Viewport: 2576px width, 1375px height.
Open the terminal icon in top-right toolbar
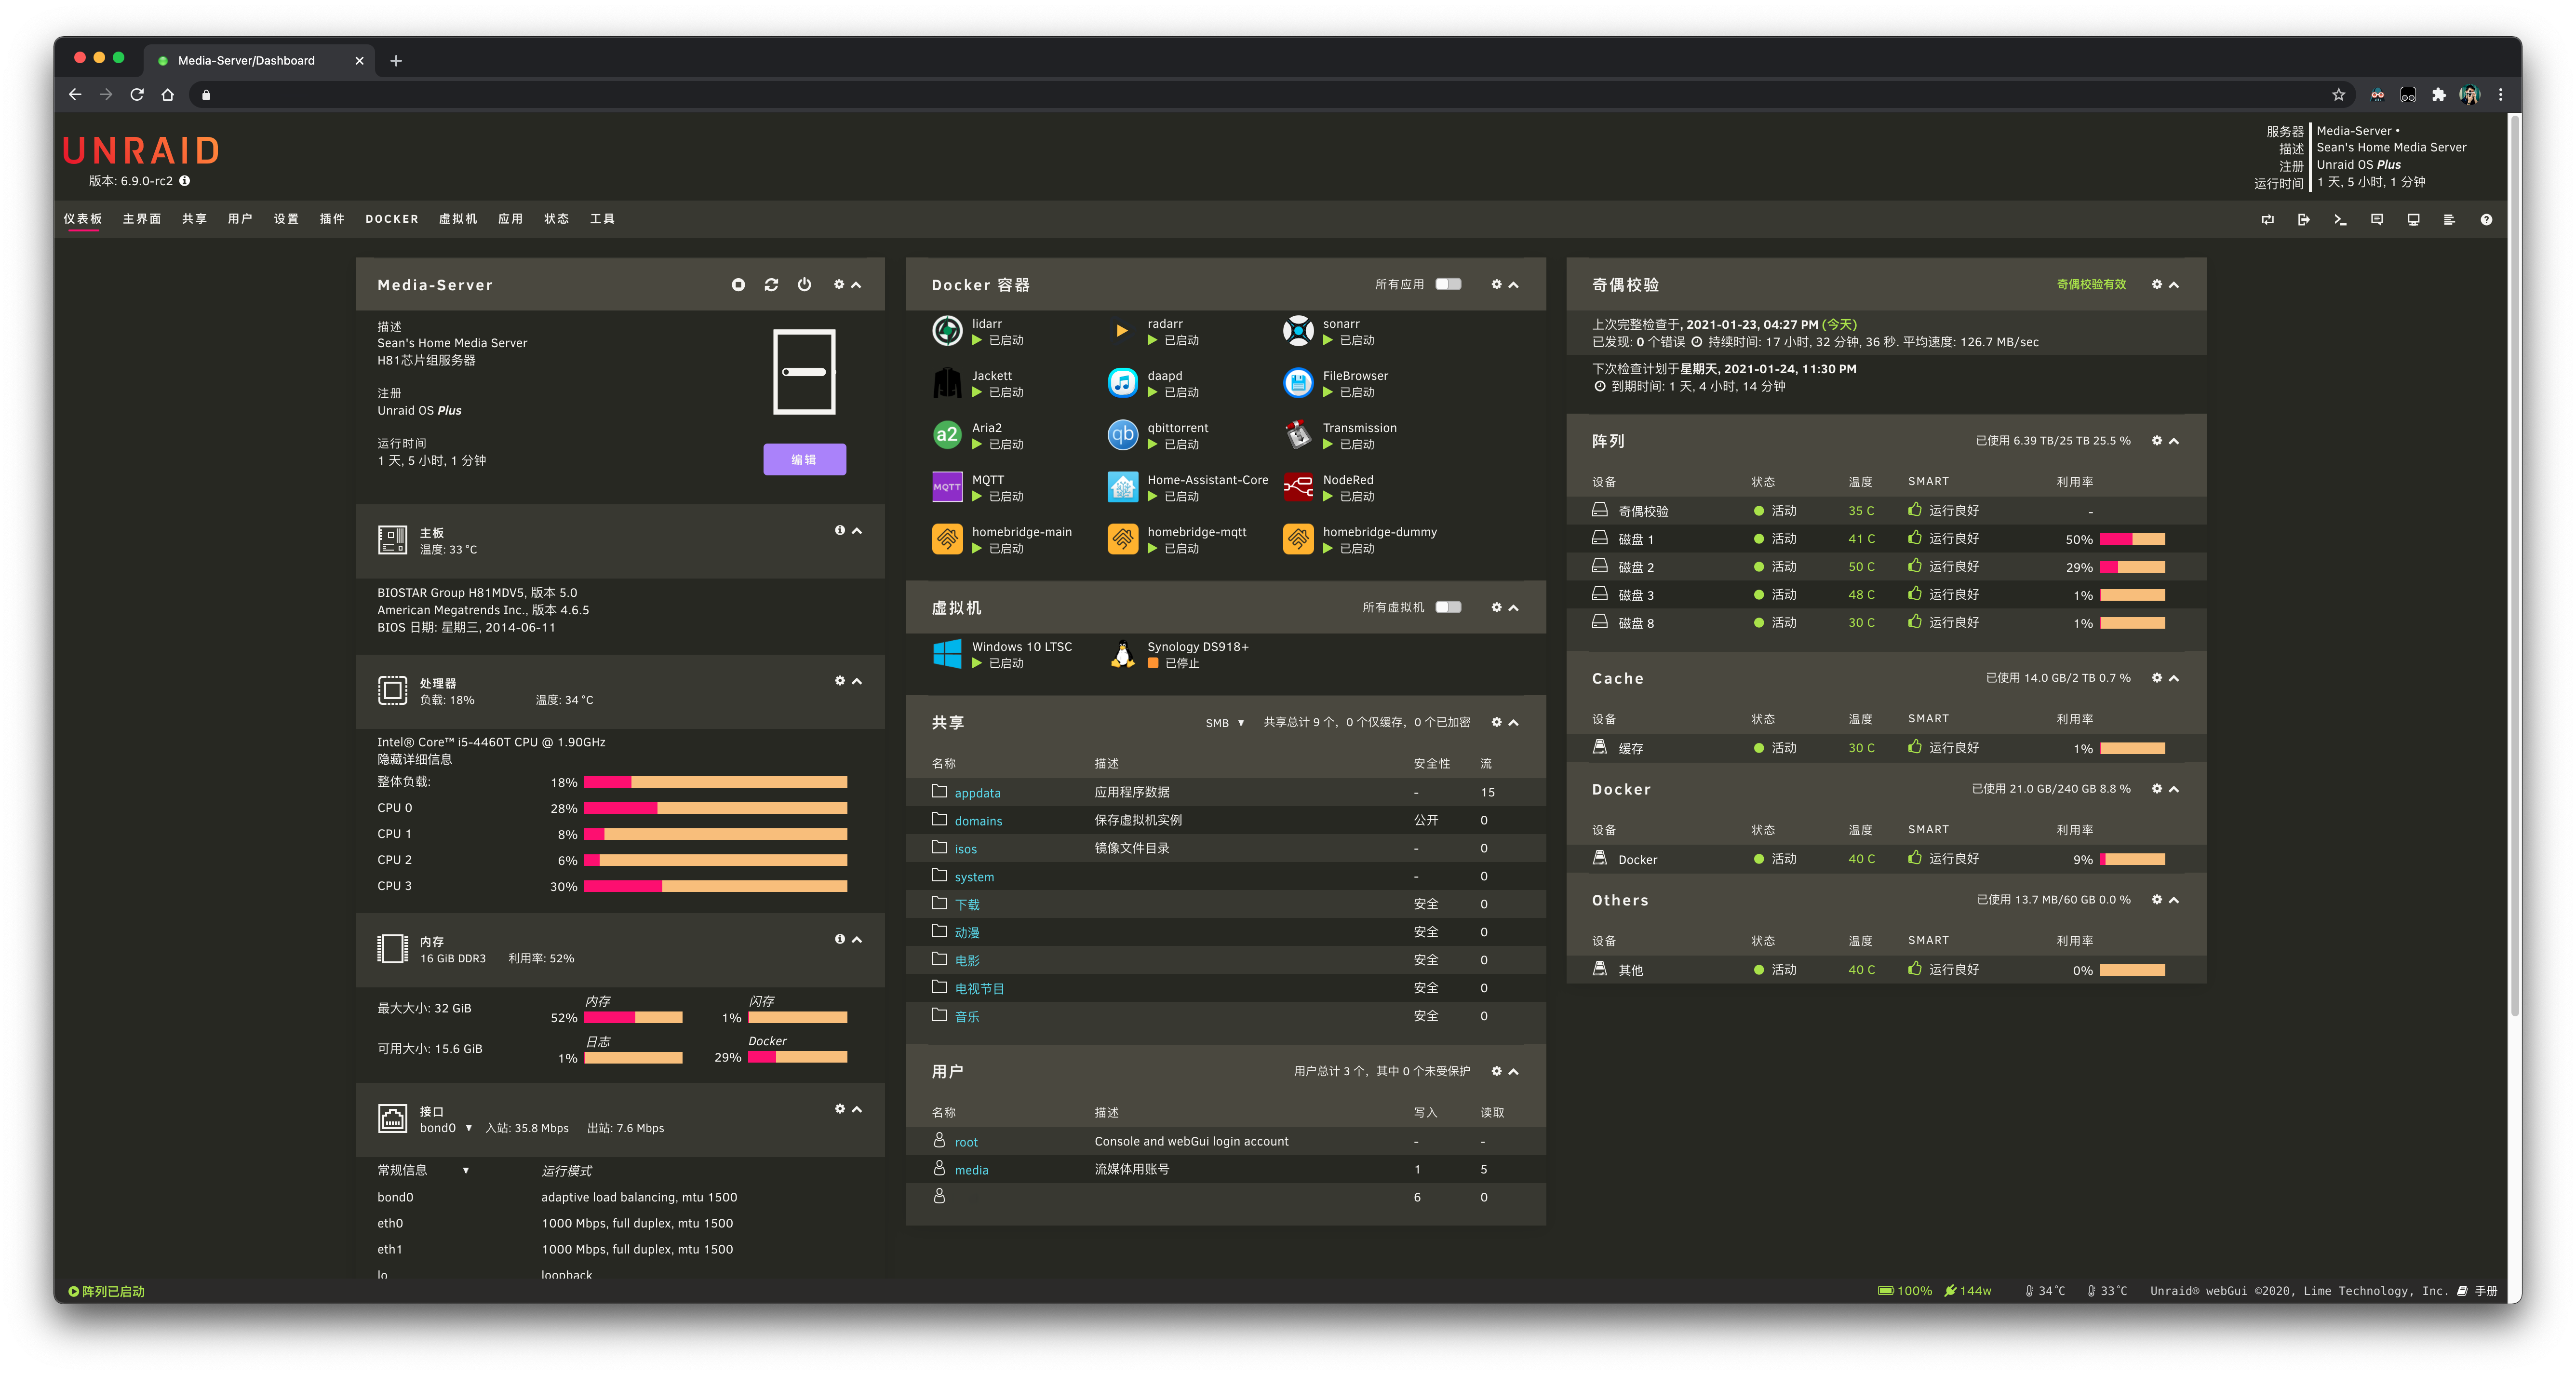tap(2340, 219)
